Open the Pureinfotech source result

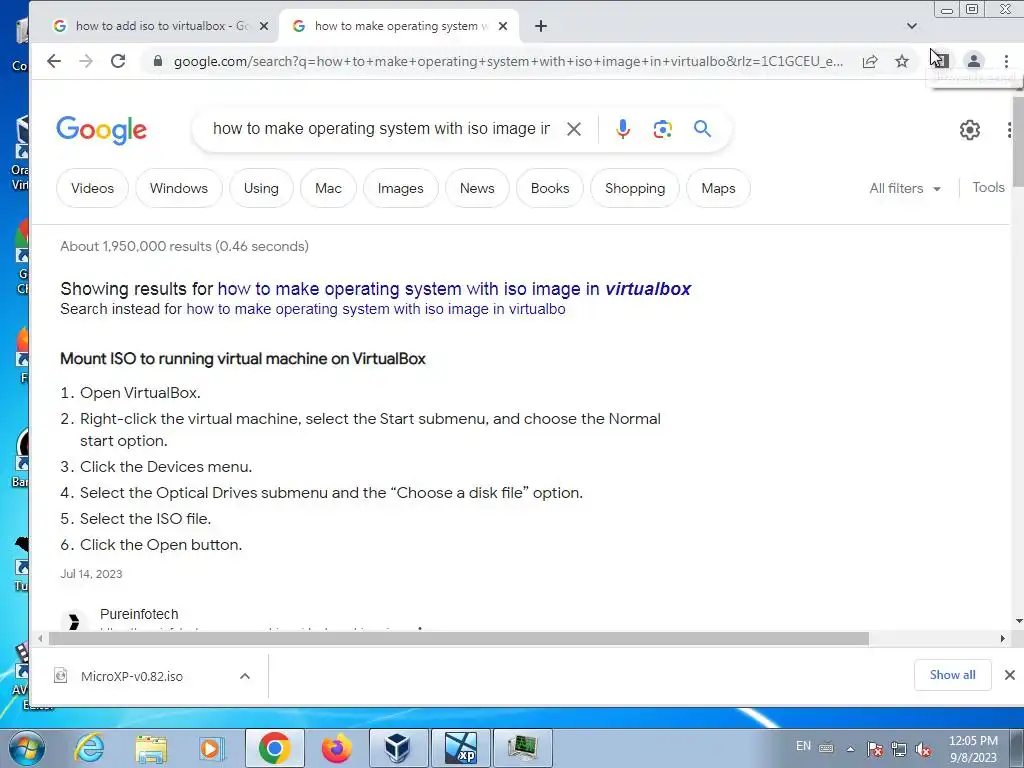coord(138,614)
